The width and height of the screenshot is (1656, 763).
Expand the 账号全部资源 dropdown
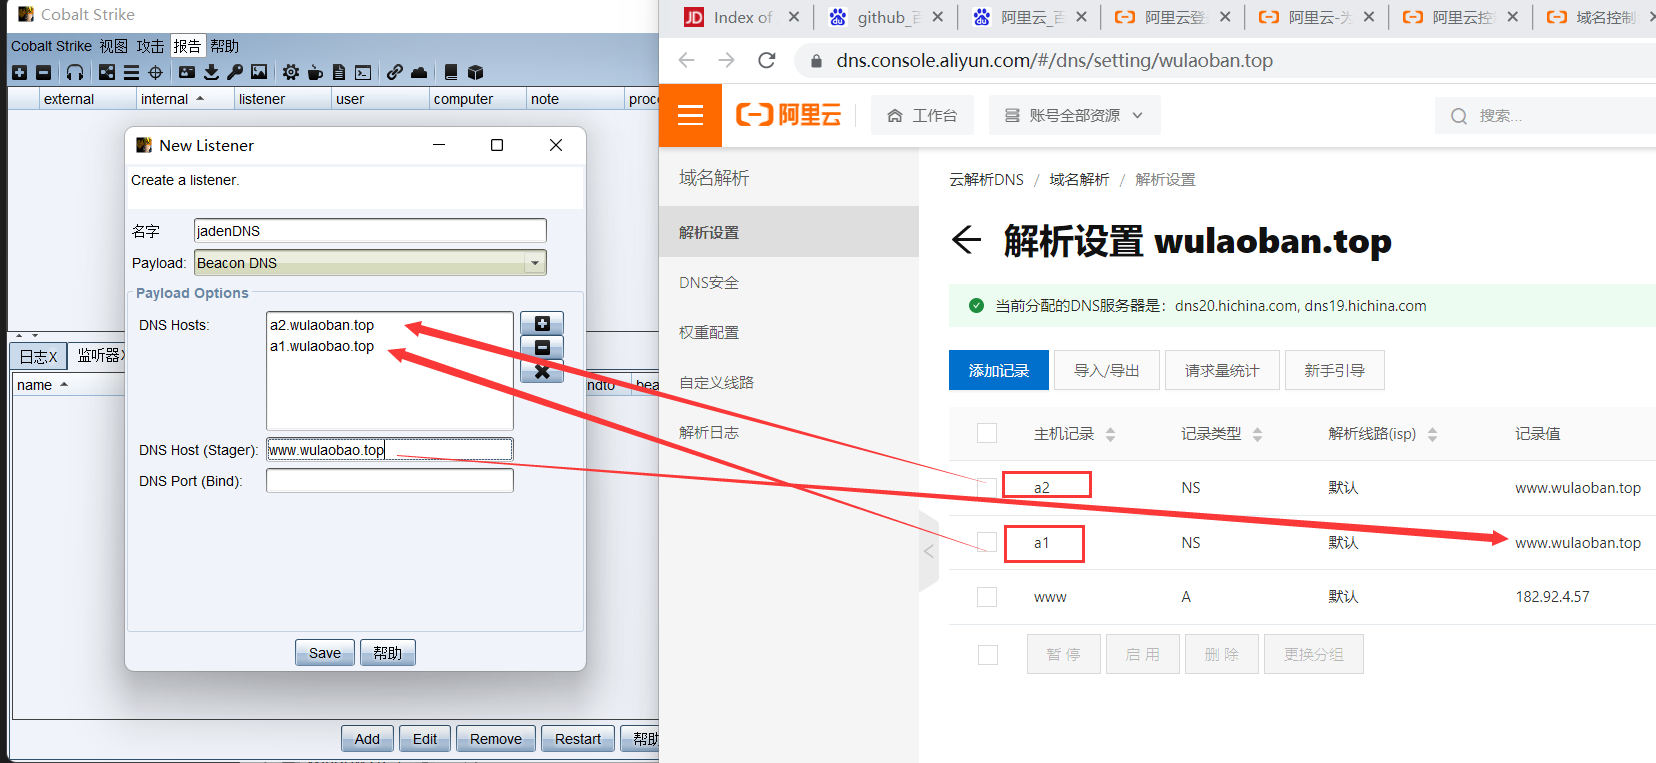(x=1075, y=116)
